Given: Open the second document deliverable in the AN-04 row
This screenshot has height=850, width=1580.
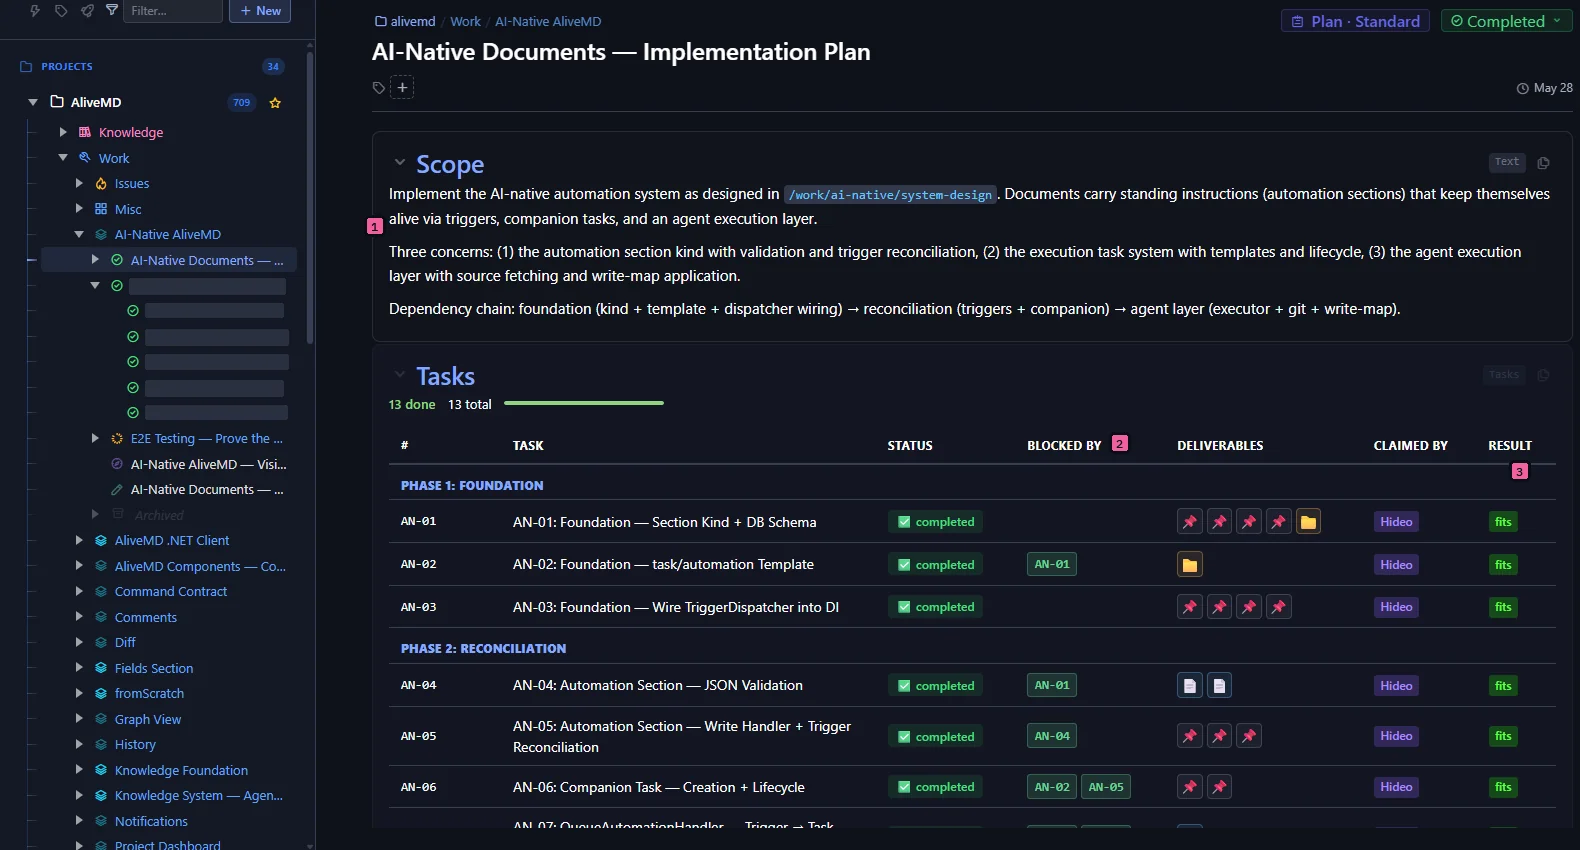Looking at the screenshot, I should tap(1219, 686).
